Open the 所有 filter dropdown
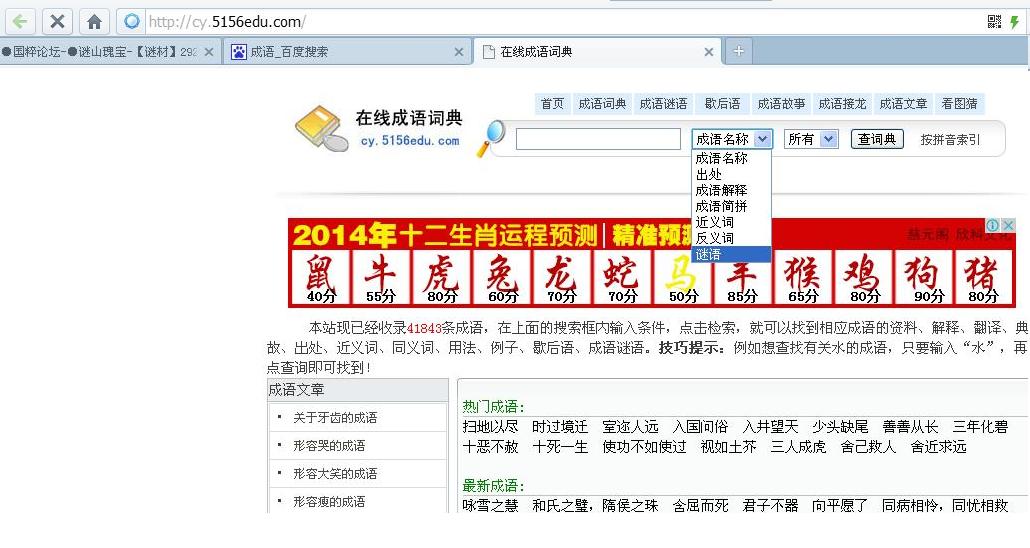Image resolution: width=1030 pixels, height=548 pixels. click(810, 139)
